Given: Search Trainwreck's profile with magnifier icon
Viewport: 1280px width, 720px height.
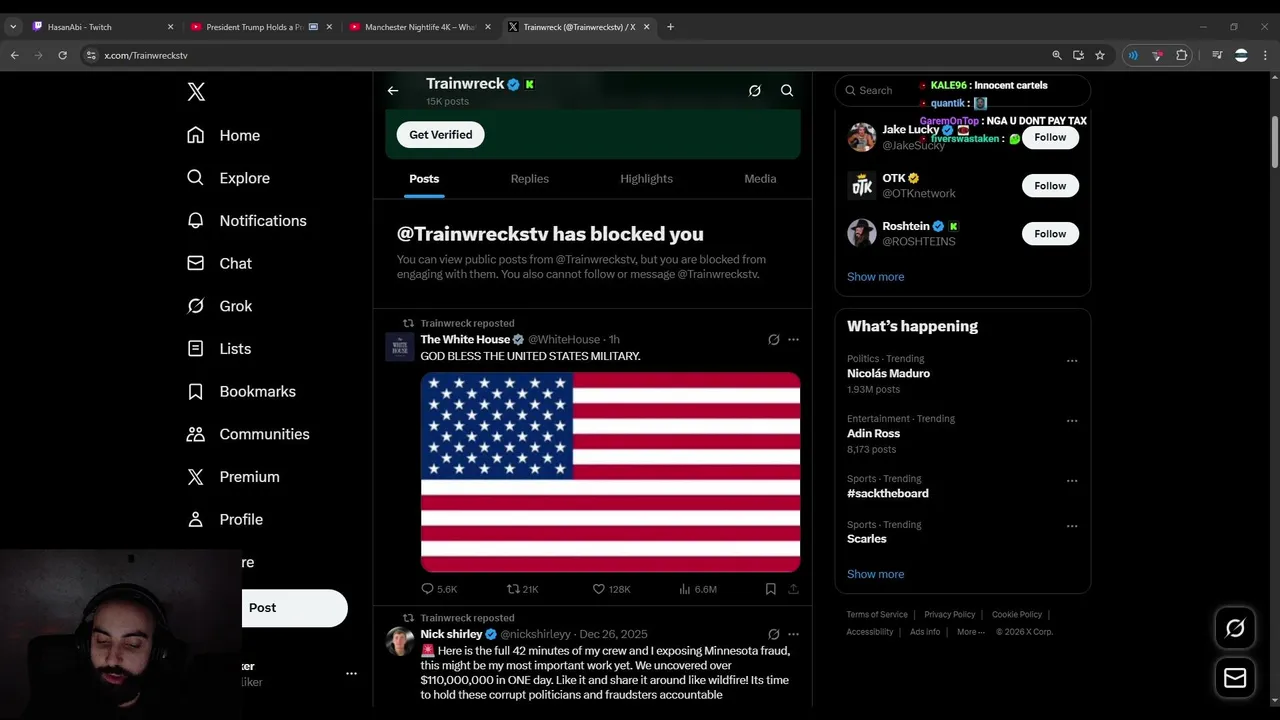Looking at the screenshot, I should [787, 91].
